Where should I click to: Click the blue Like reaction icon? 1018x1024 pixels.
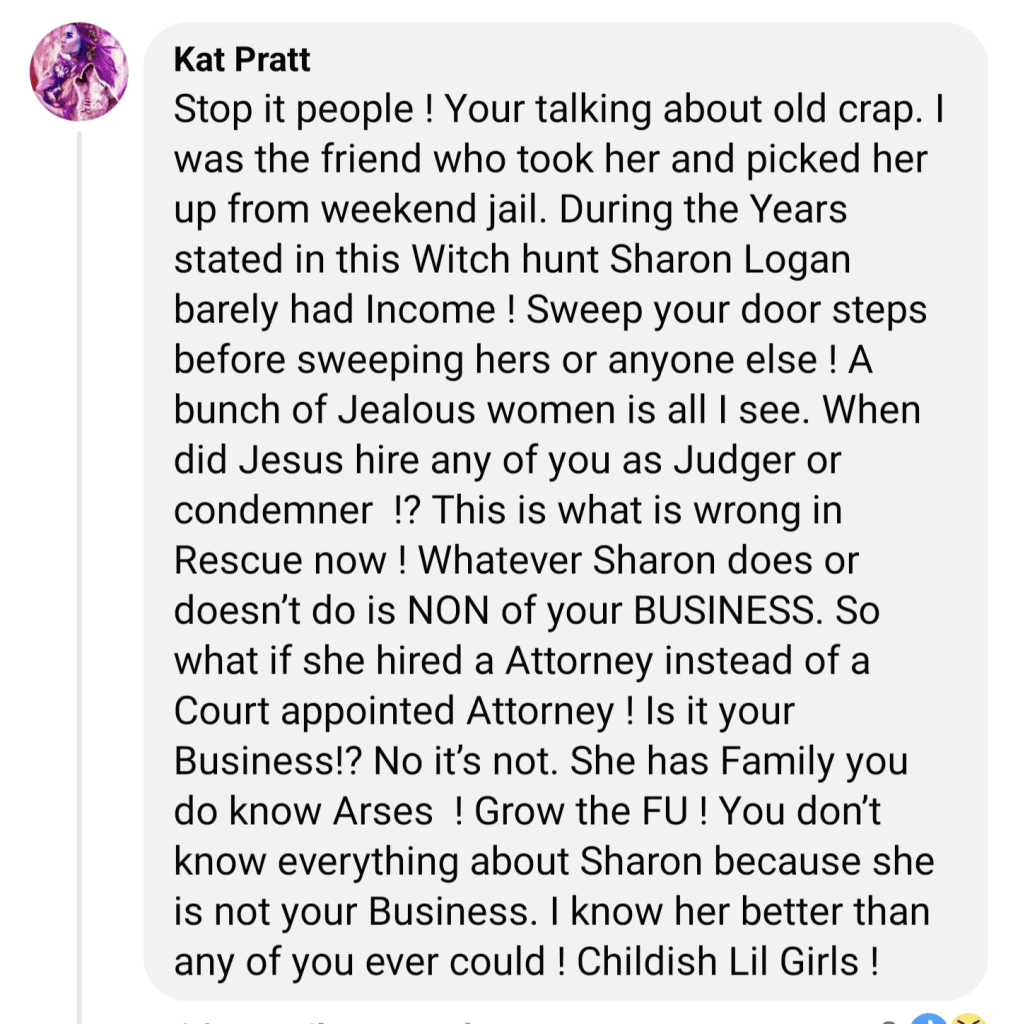click(930, 1015)
